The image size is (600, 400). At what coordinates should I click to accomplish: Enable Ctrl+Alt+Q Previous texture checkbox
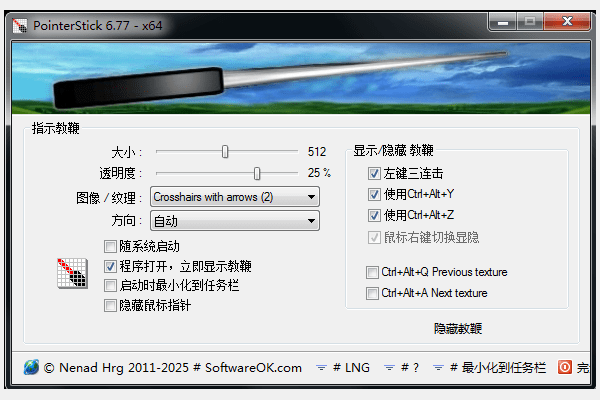click(372, 272)
